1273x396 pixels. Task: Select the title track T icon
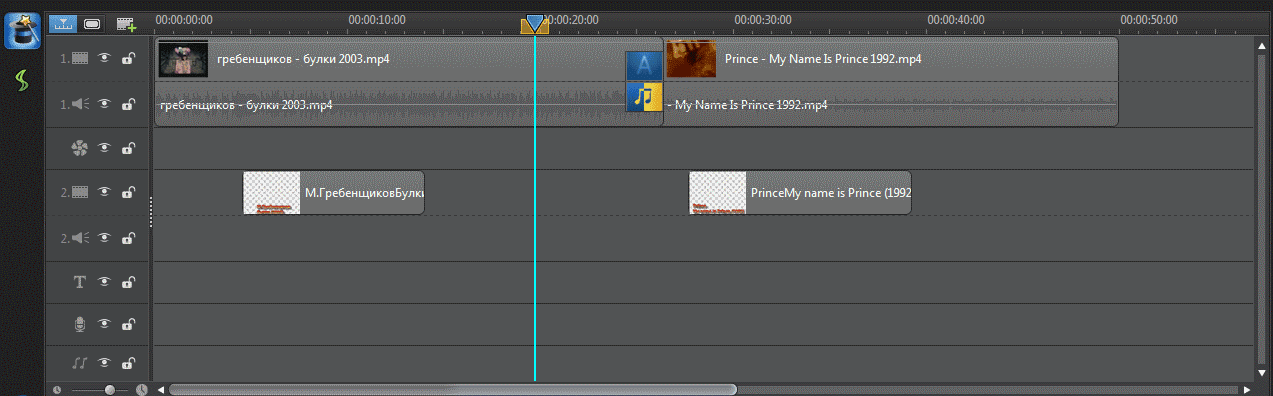(x=80, y=282)
